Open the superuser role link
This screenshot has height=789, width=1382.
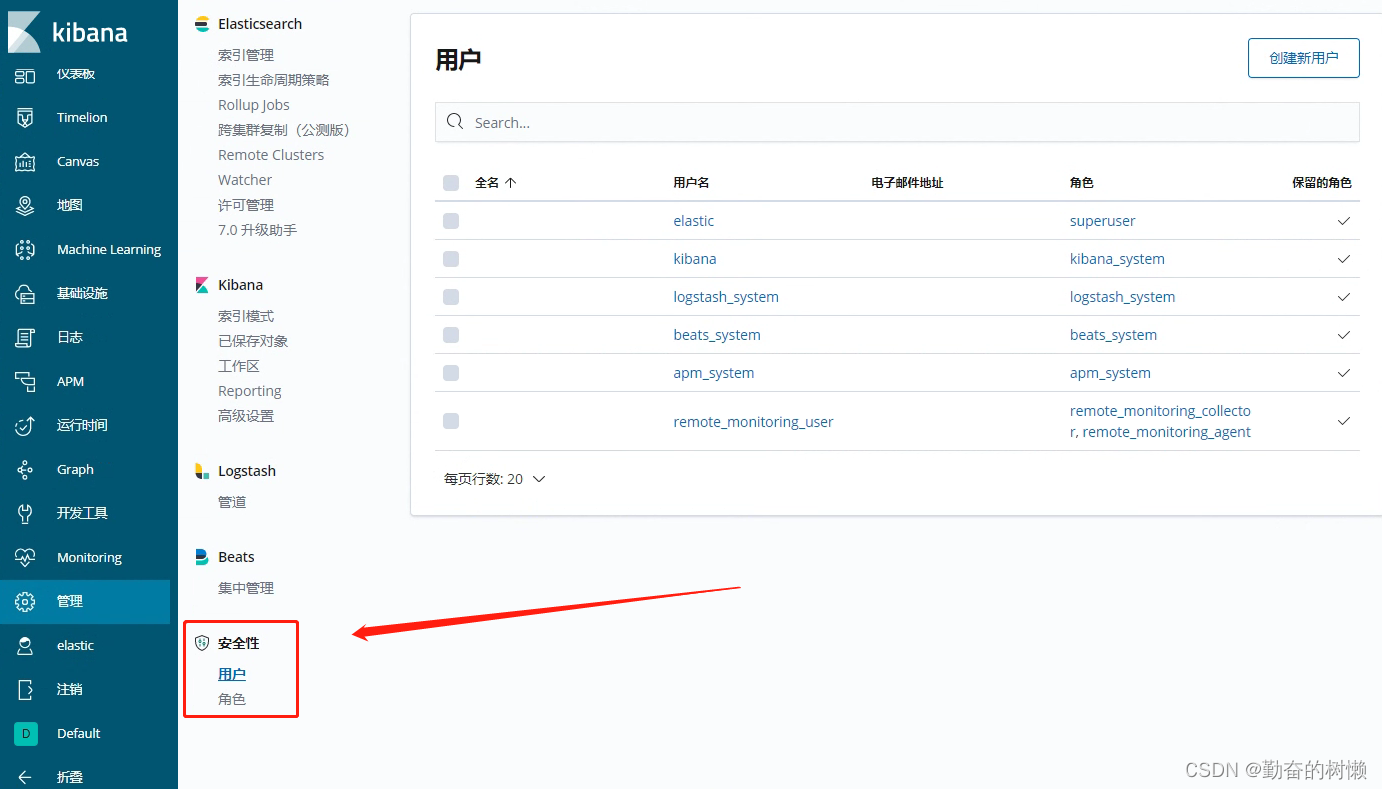point(1103,221)
